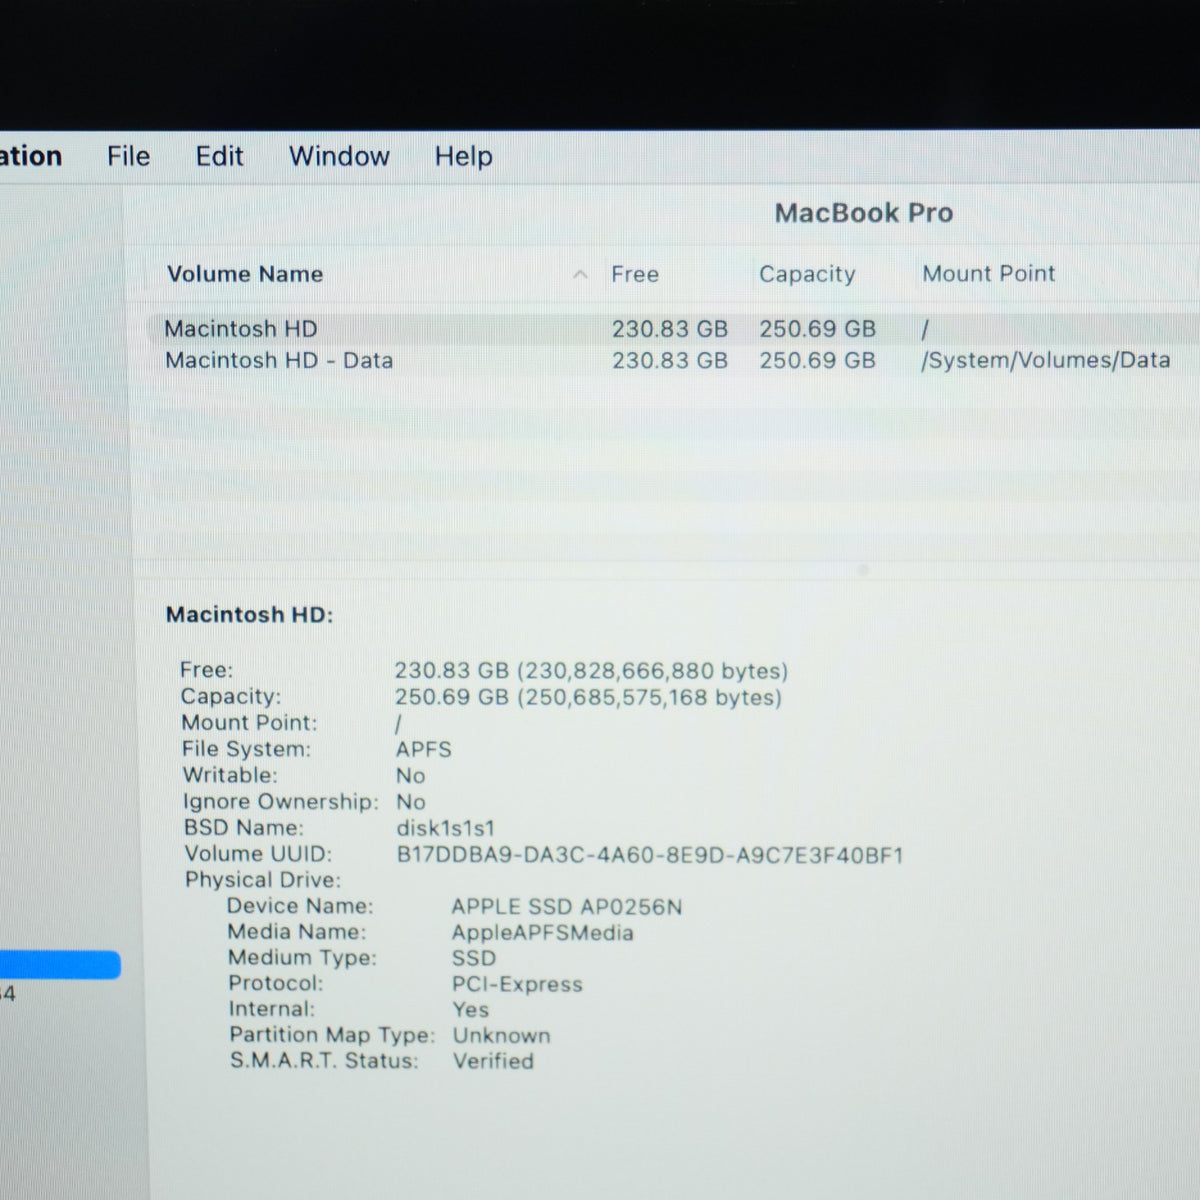Screen dimensions: 1200x1200
Task: Click the Medium Type value SSD
Action: click(474, 958)
